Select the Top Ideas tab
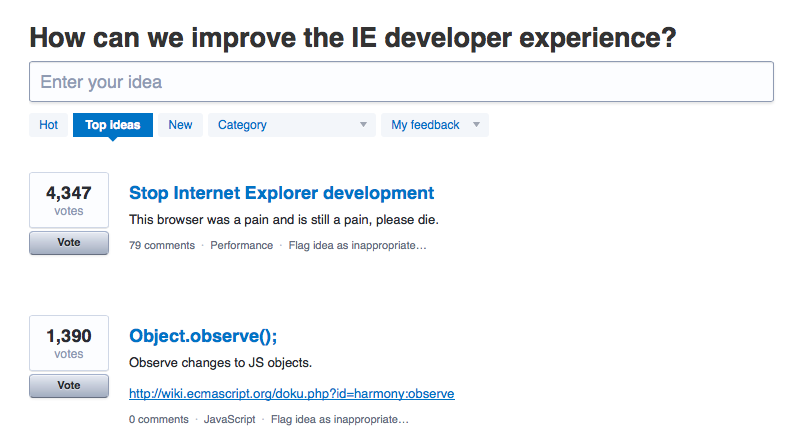Viewport: 800px width, 446px height. [113, 125]
